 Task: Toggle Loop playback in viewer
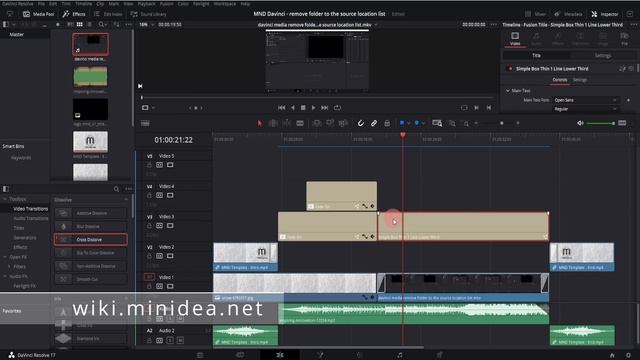click(x=337, y=108)
